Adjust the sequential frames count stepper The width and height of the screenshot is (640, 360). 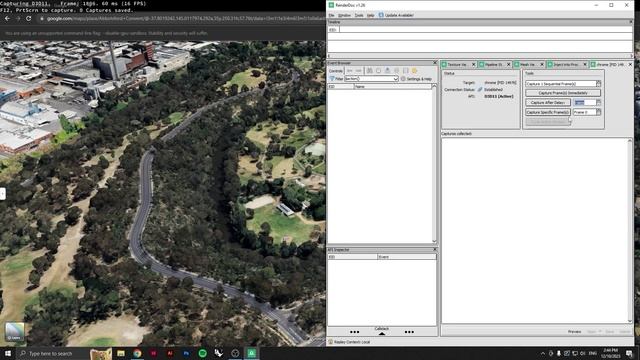tap(598, 84)
